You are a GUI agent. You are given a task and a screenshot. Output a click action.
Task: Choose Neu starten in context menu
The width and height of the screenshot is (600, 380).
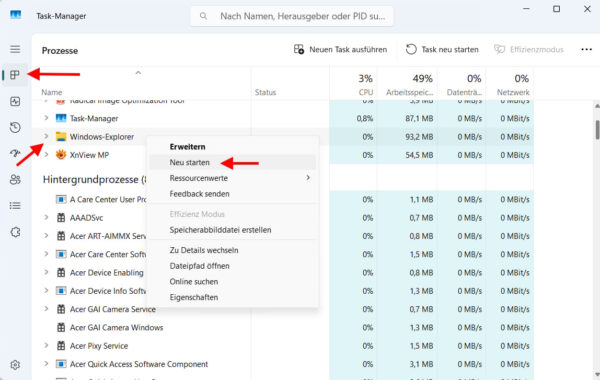click(190, 163)
